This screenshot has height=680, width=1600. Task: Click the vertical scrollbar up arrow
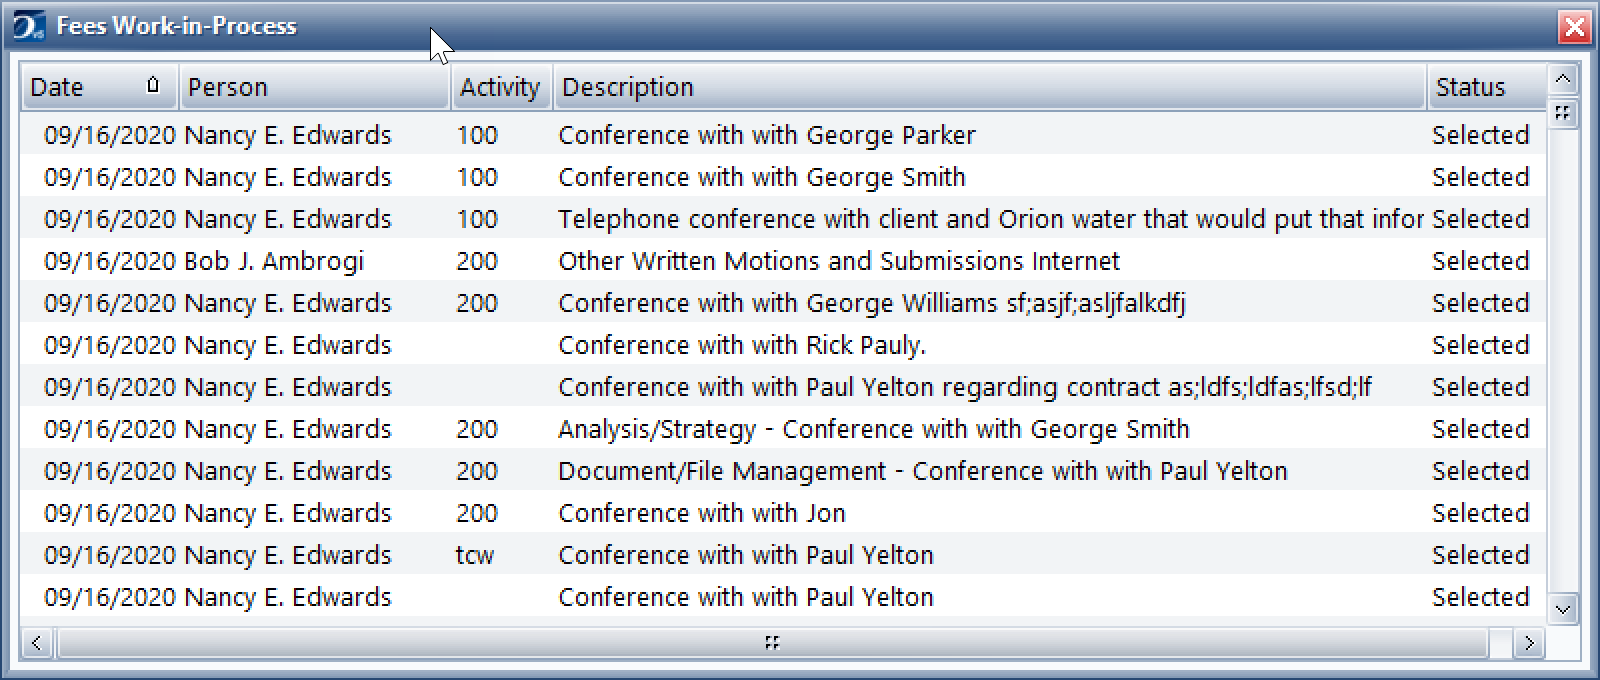tap(1563, 79)
